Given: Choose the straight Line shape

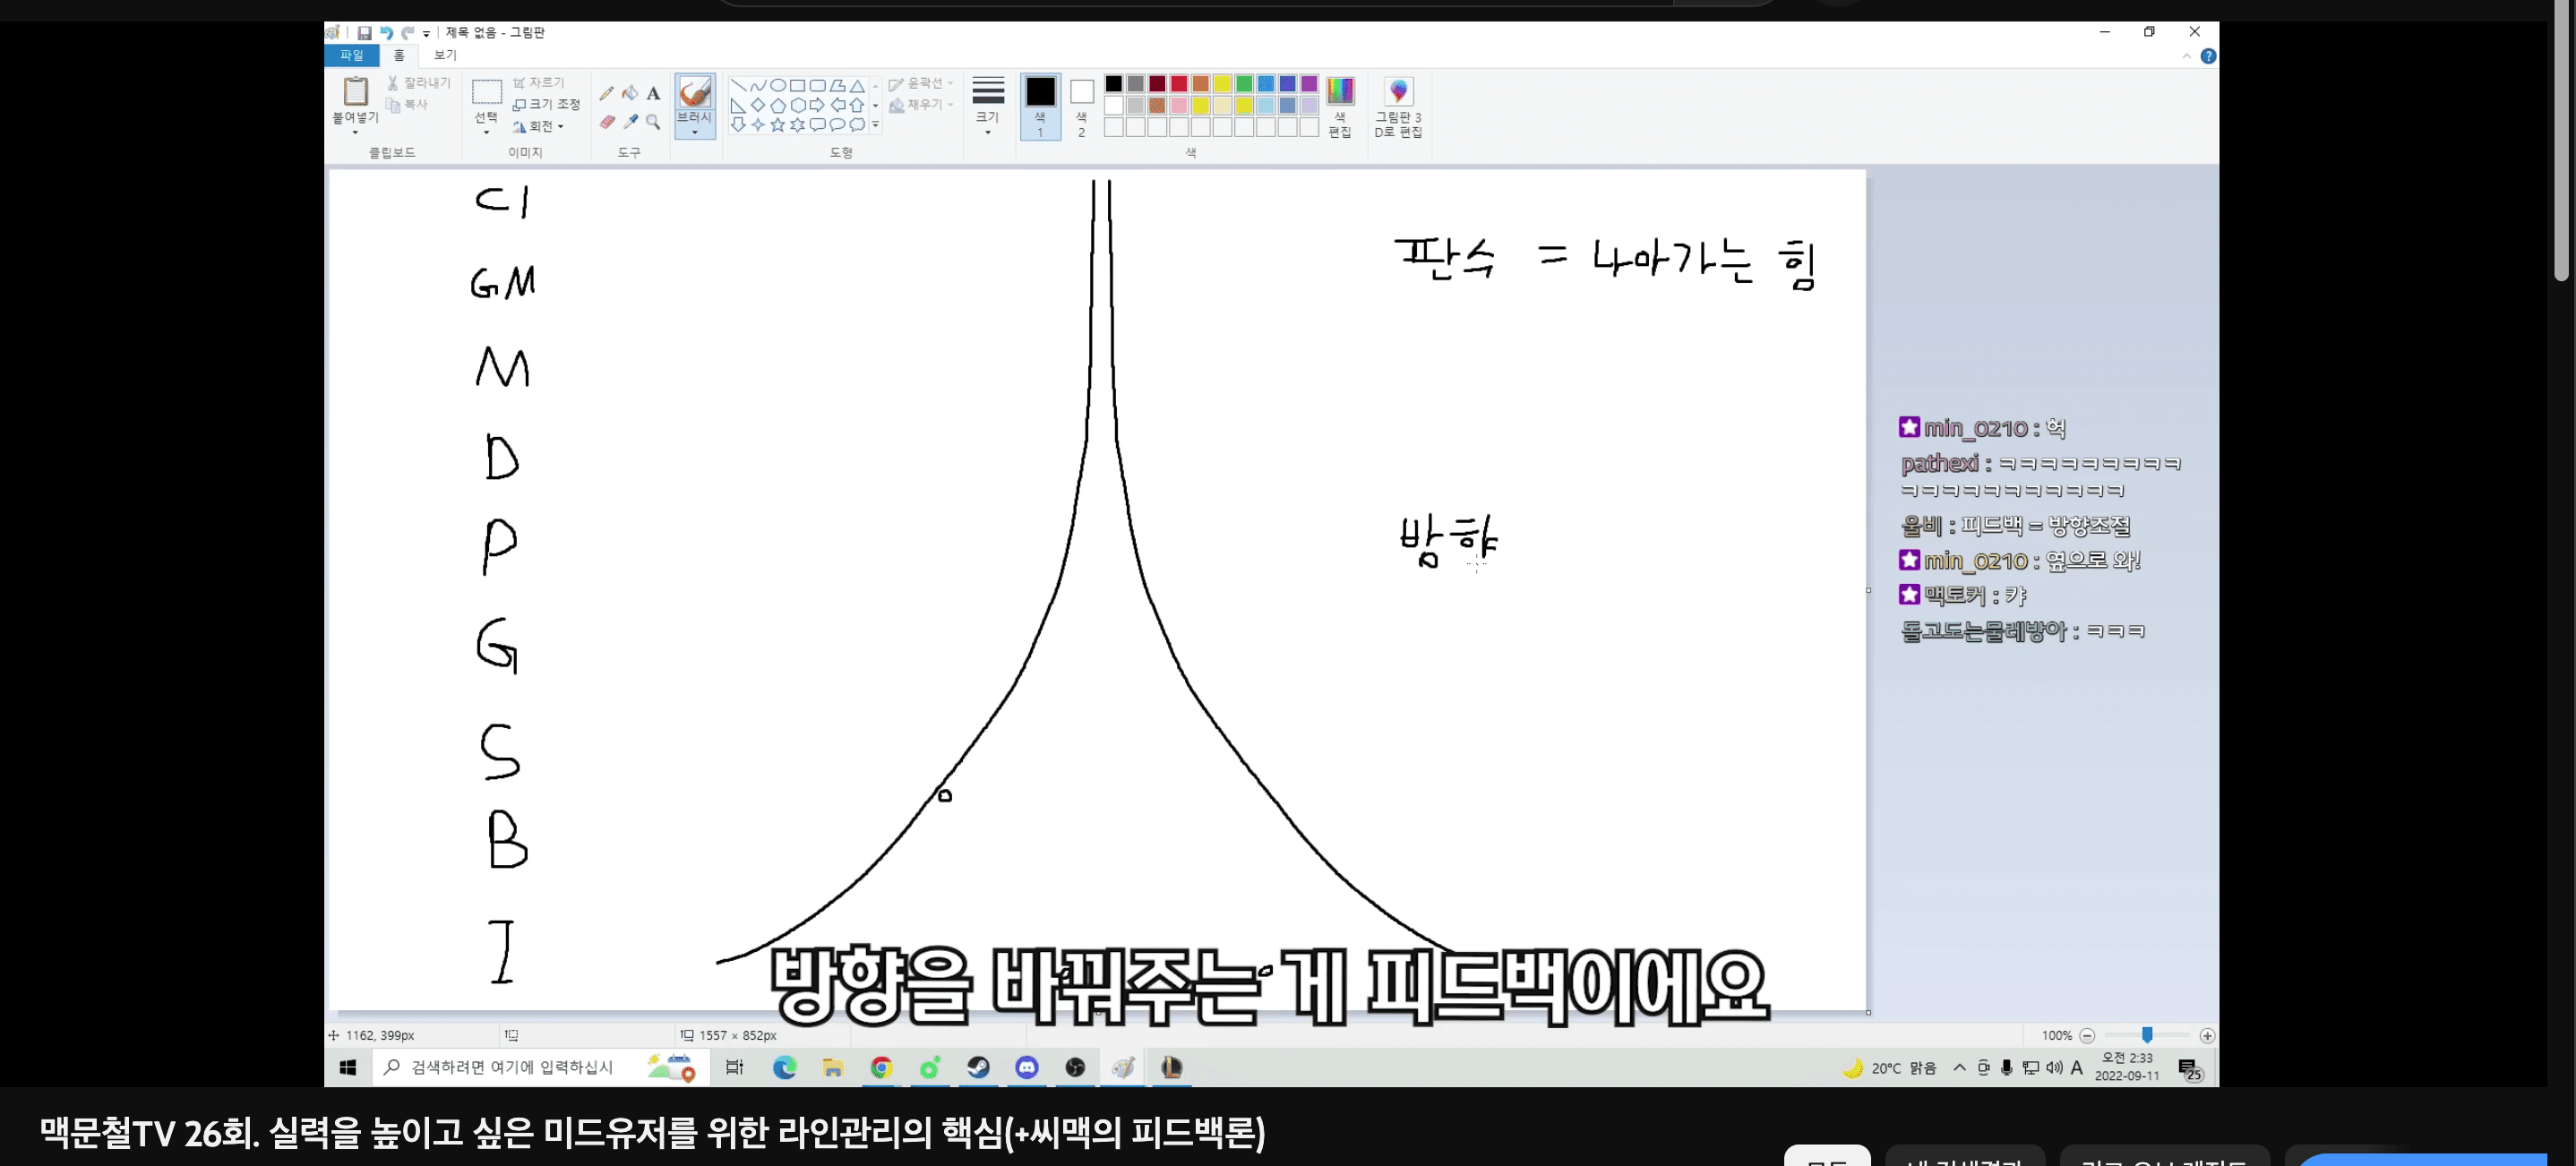Looking at the screenshot, I should 738,85.
